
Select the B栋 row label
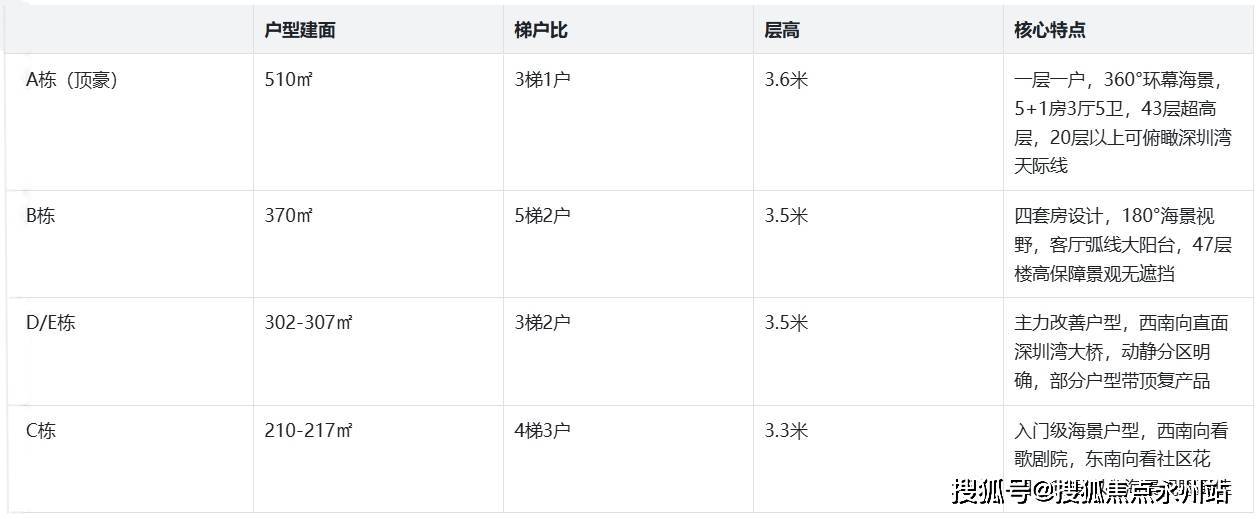[41, 215]
